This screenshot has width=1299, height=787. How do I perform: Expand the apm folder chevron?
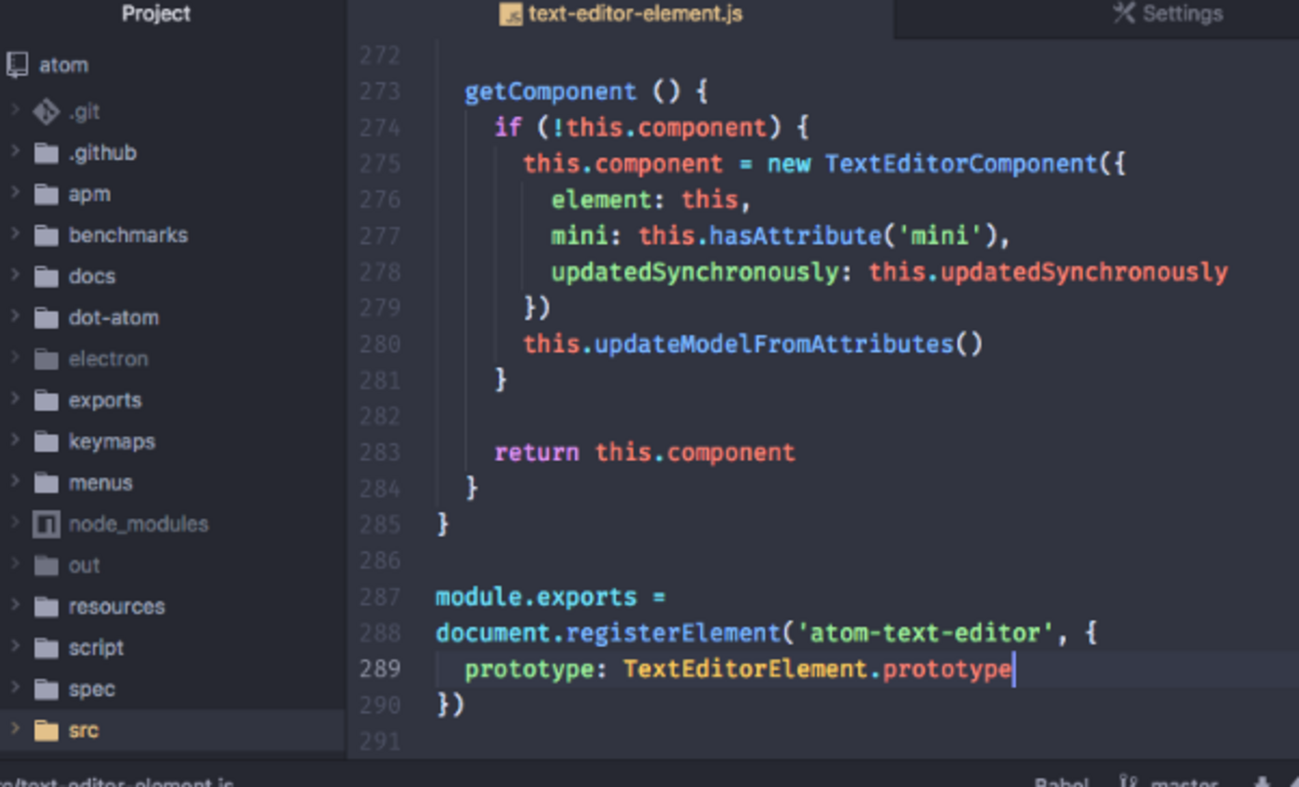[x=15, y=193]
